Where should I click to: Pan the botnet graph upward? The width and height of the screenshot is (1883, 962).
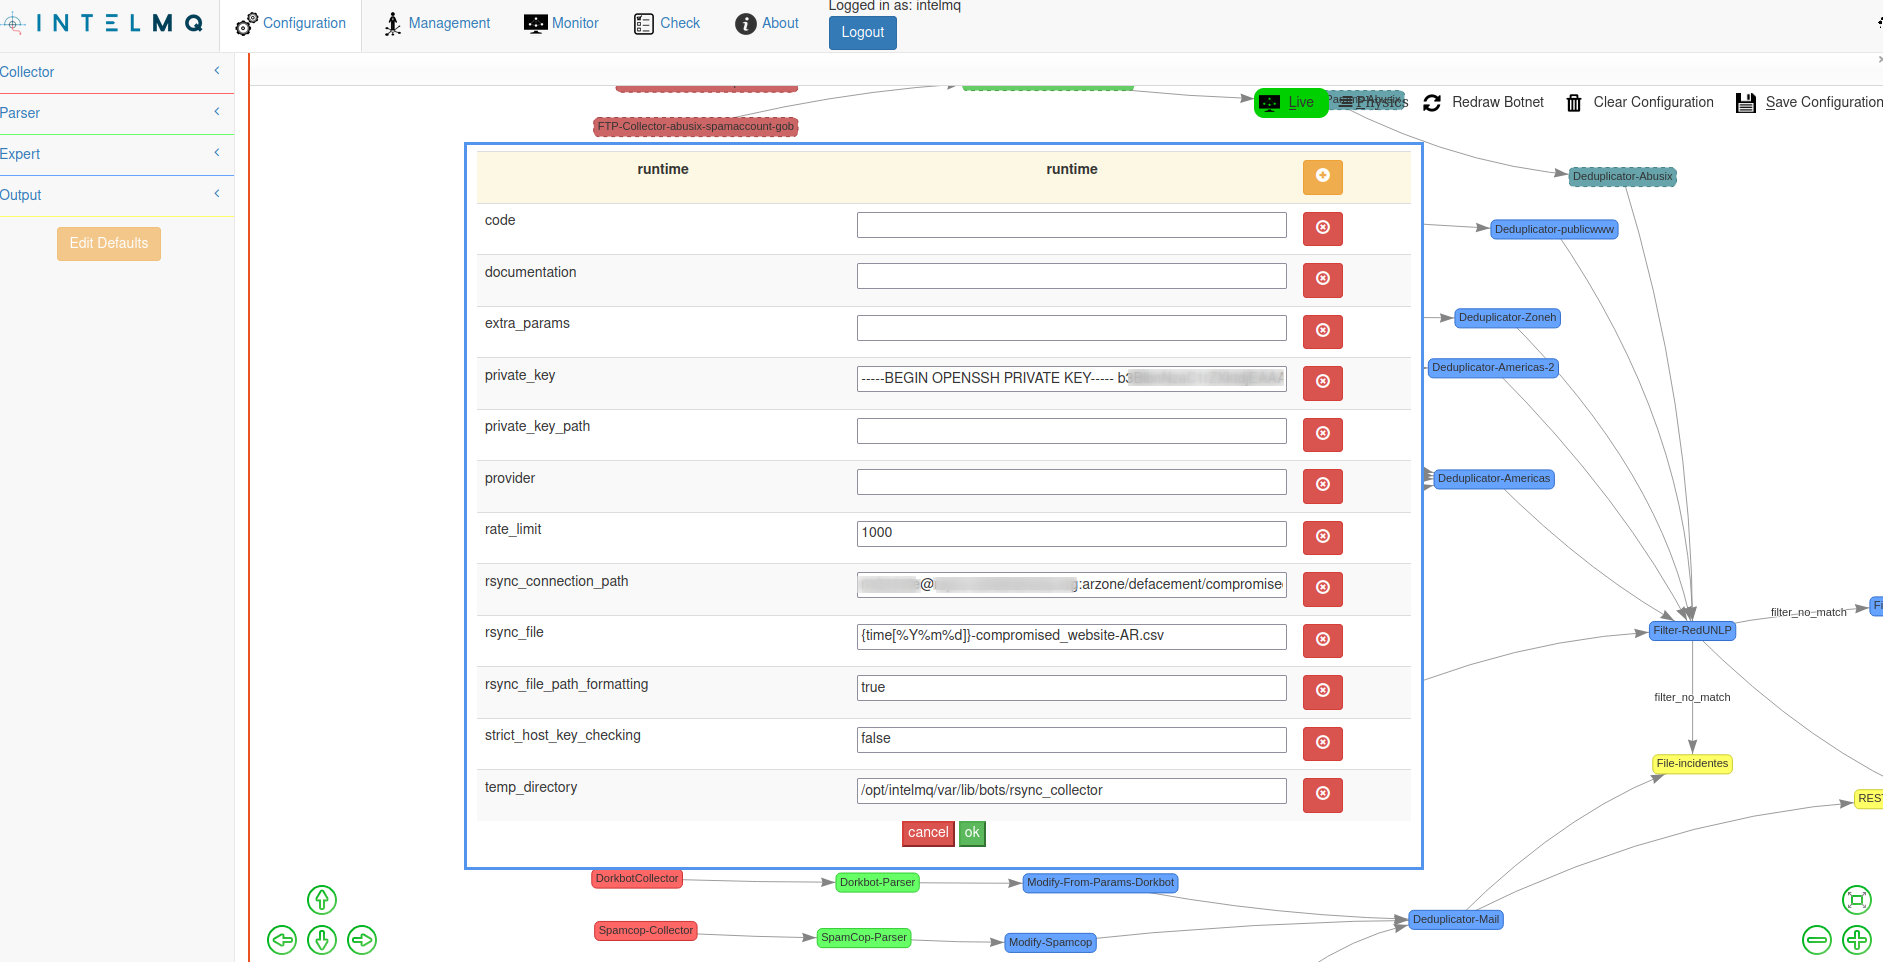(321, 900)
